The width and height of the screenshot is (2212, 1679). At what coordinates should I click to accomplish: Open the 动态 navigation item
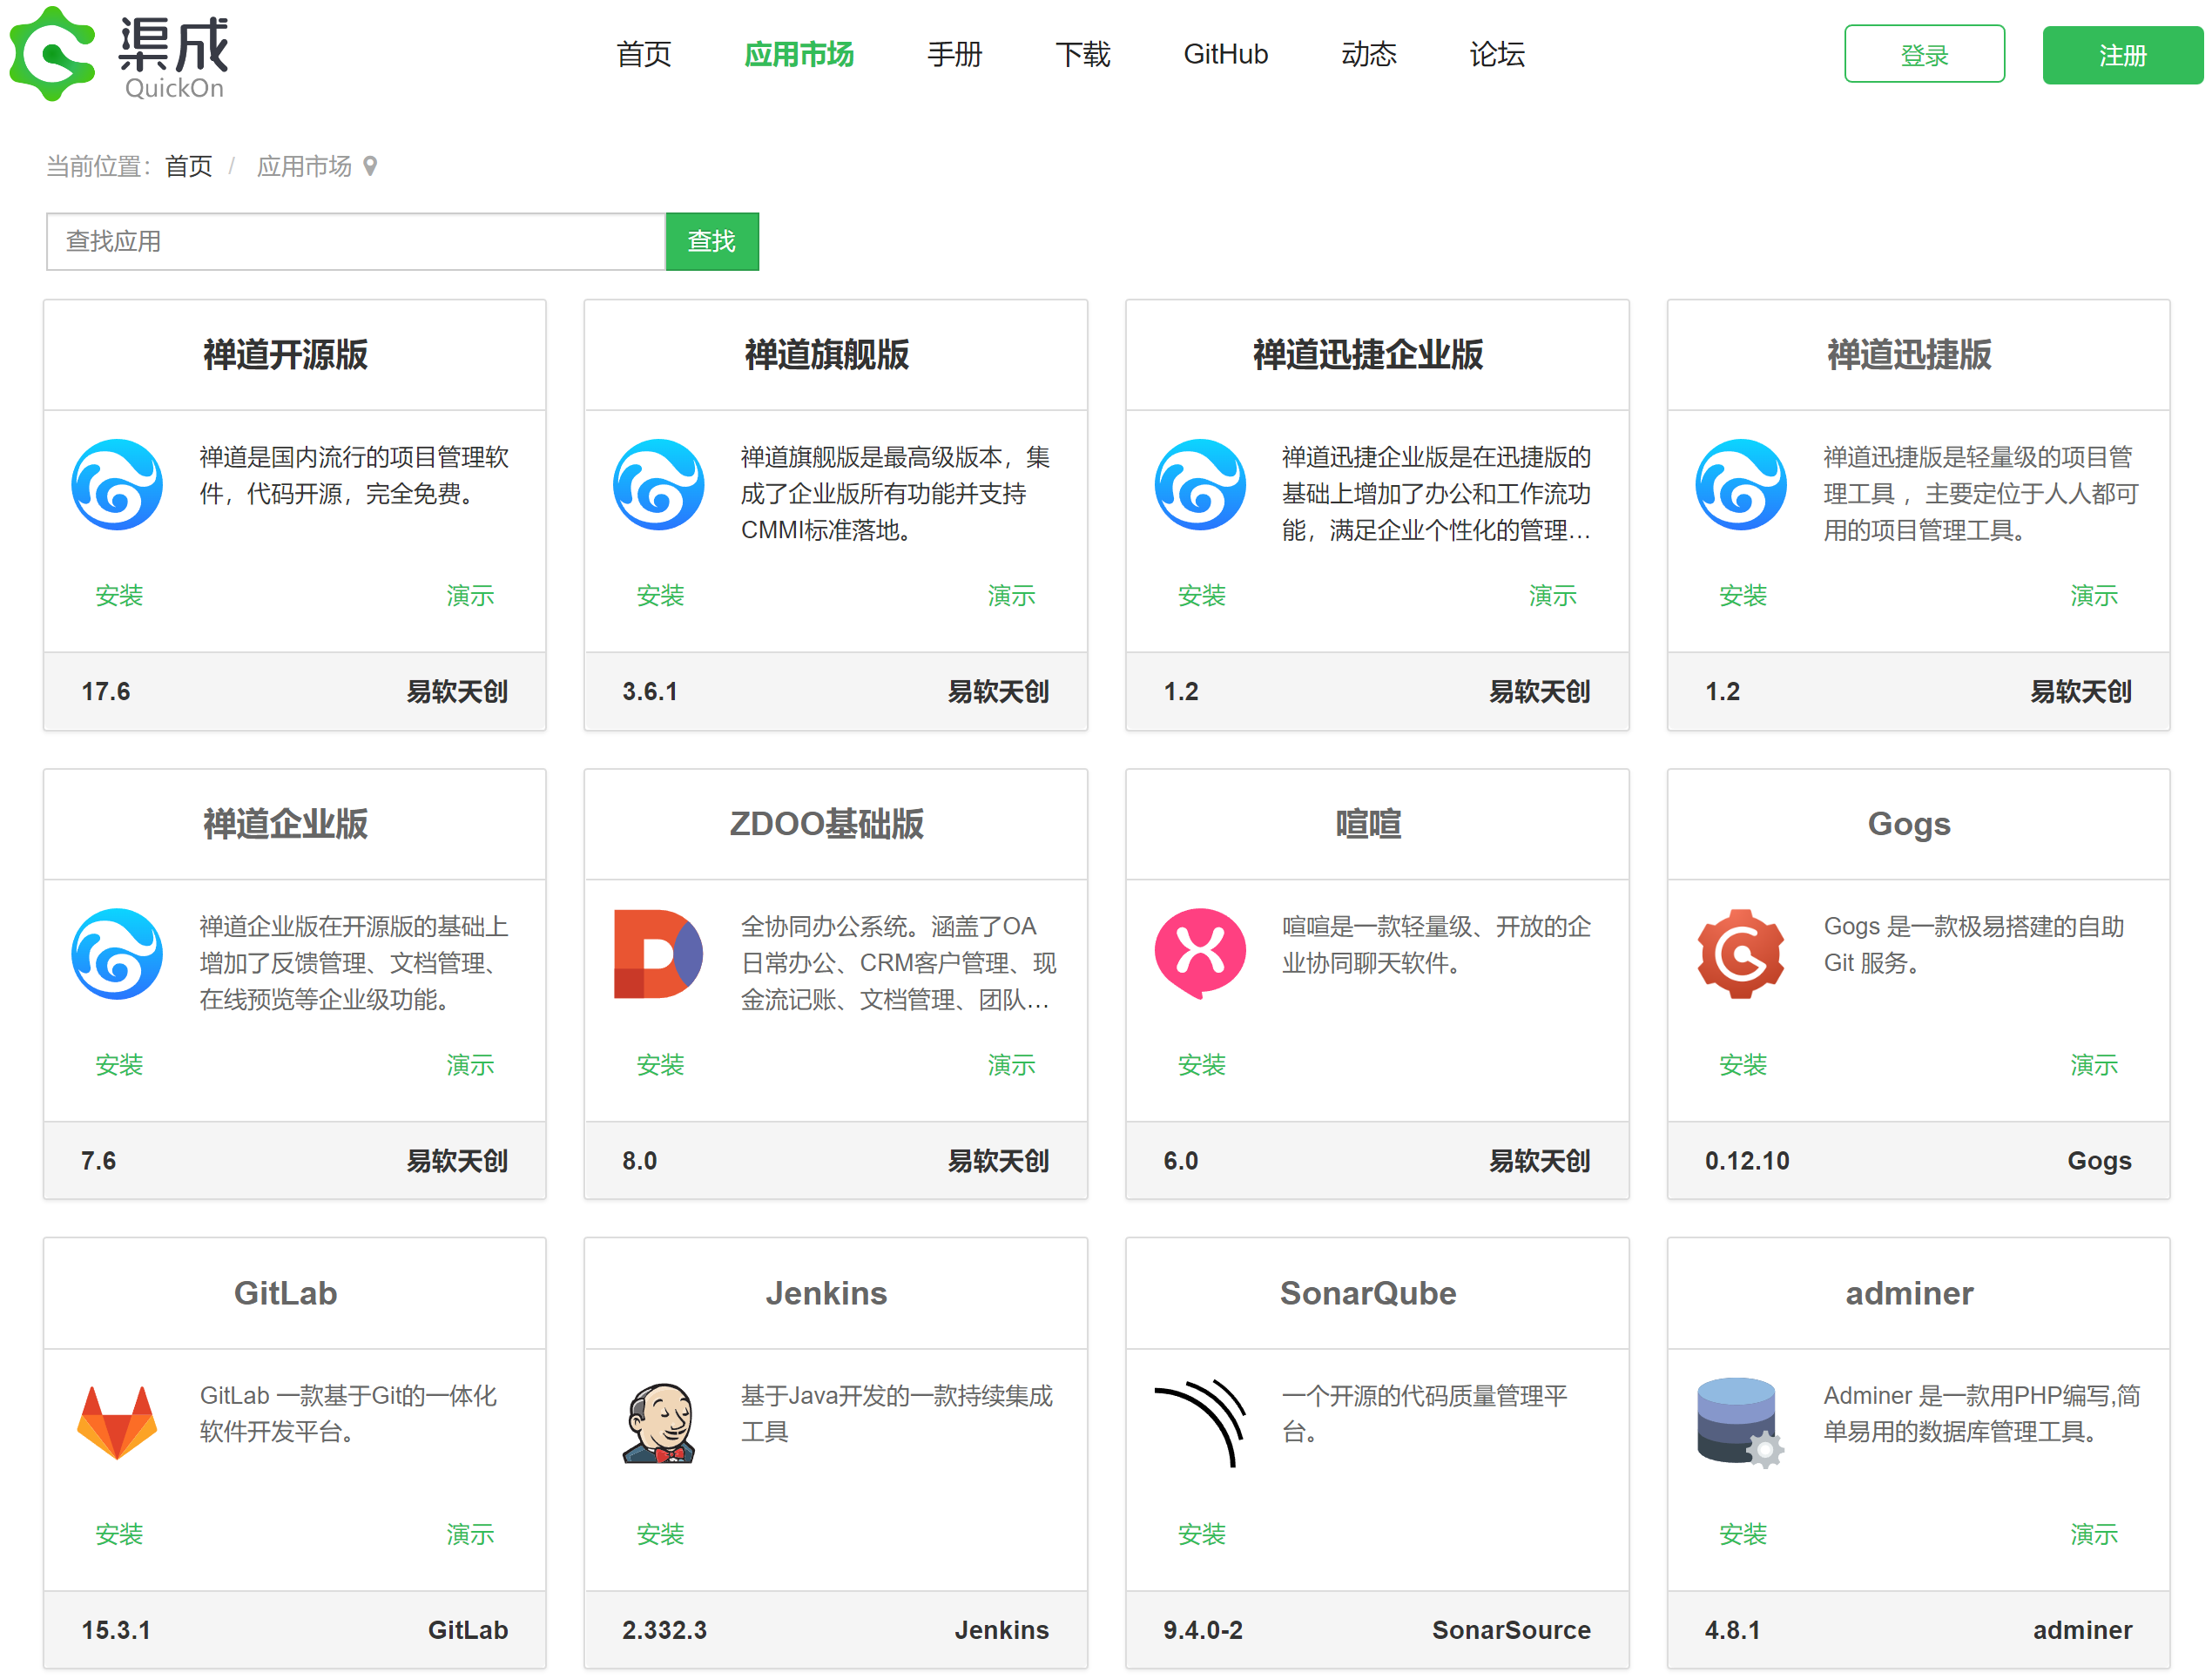tap(1368, 54)
